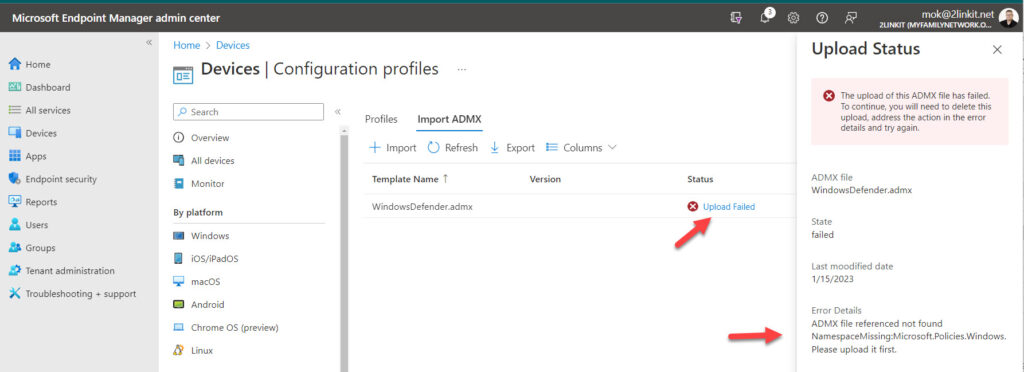Image resolution: width=1024 pixels, height=372 pixels.
Task: Sort by Template Name column arrow
Action: (x=445, y=178)
